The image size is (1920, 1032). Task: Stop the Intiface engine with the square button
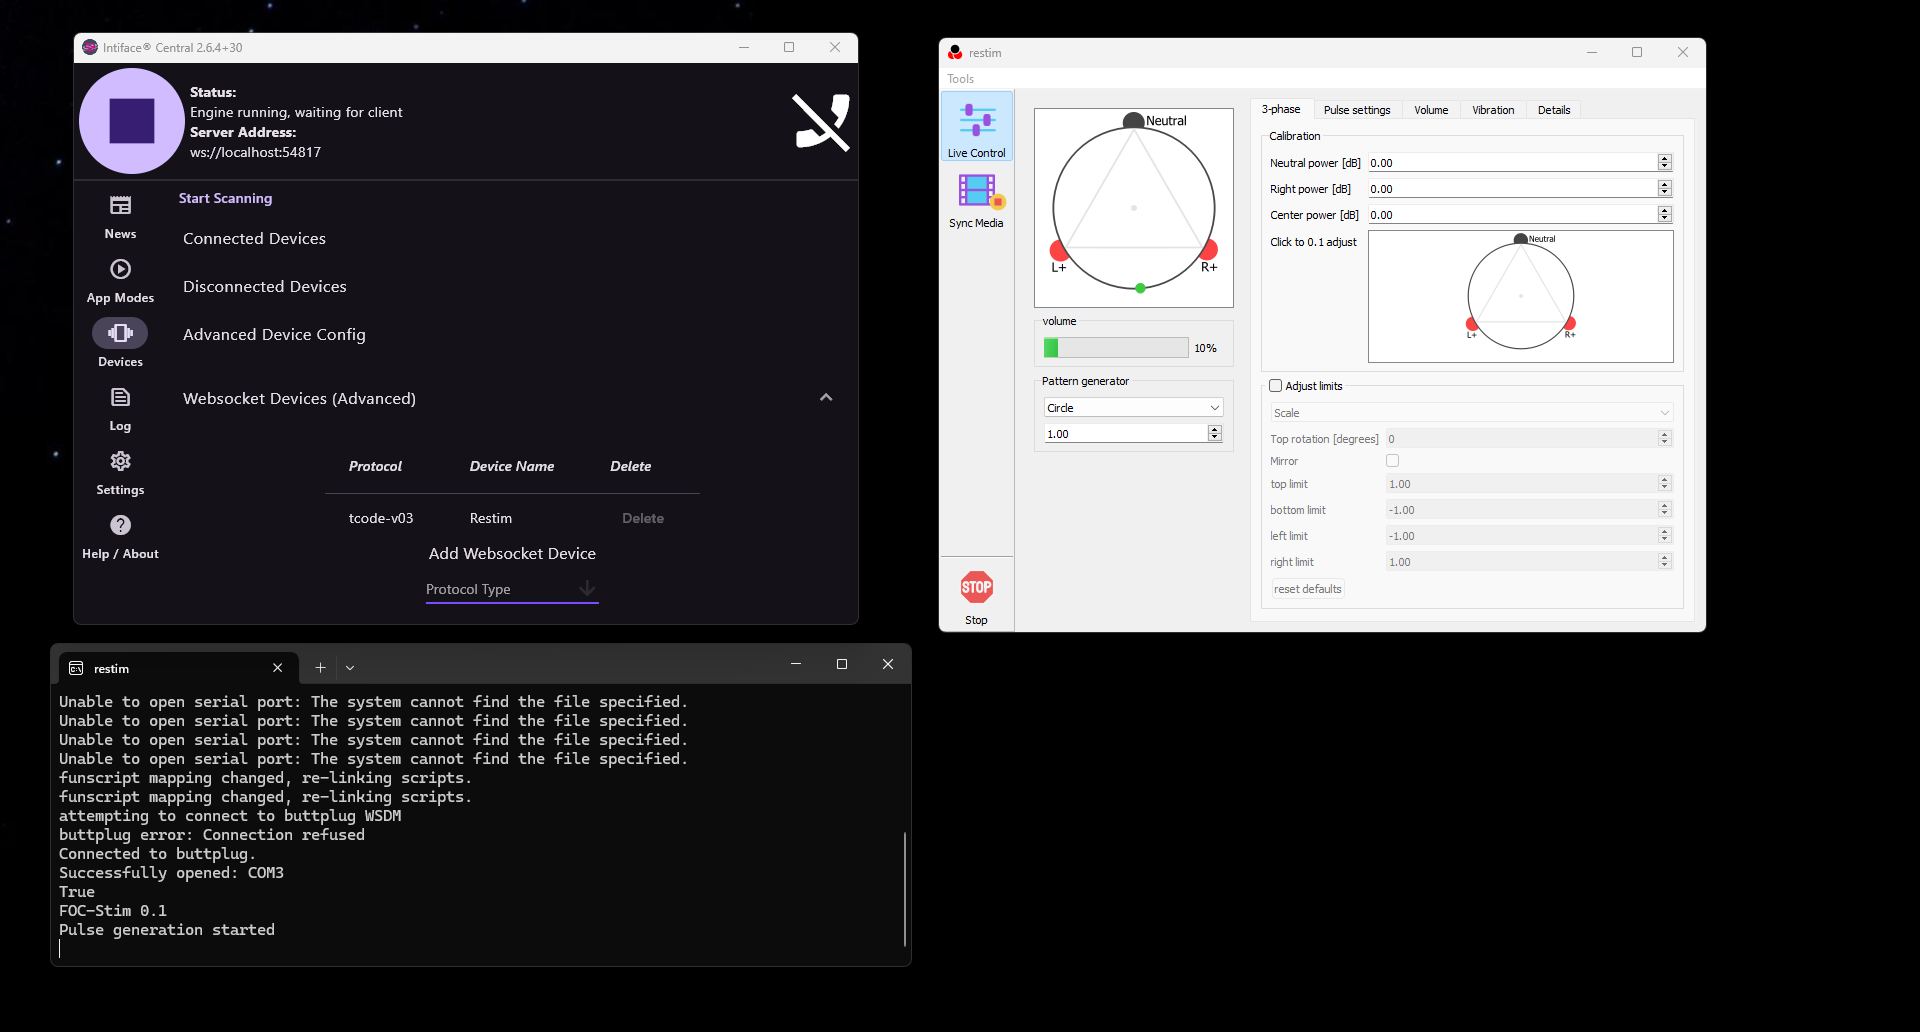[x=131, y=121]
